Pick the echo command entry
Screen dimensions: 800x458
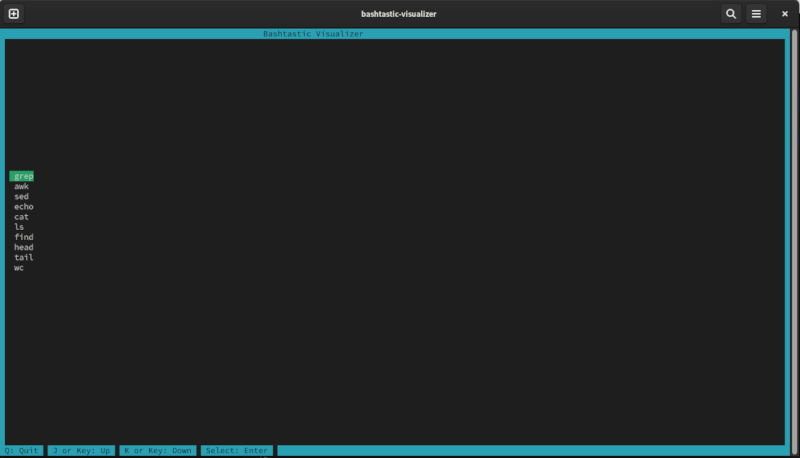coord(23,207)
